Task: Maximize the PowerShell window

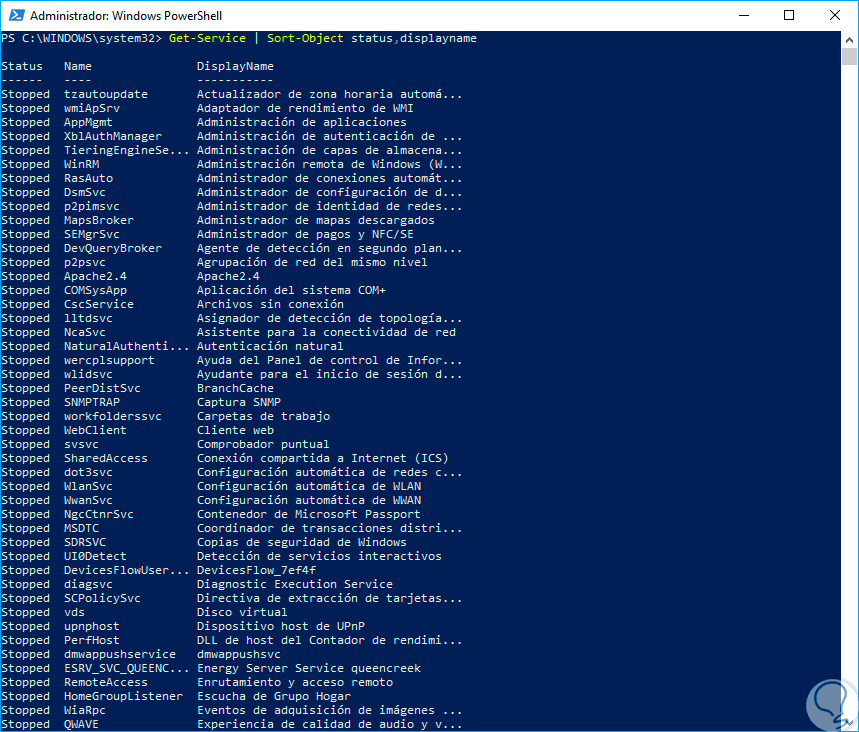Action: [789, 15]
